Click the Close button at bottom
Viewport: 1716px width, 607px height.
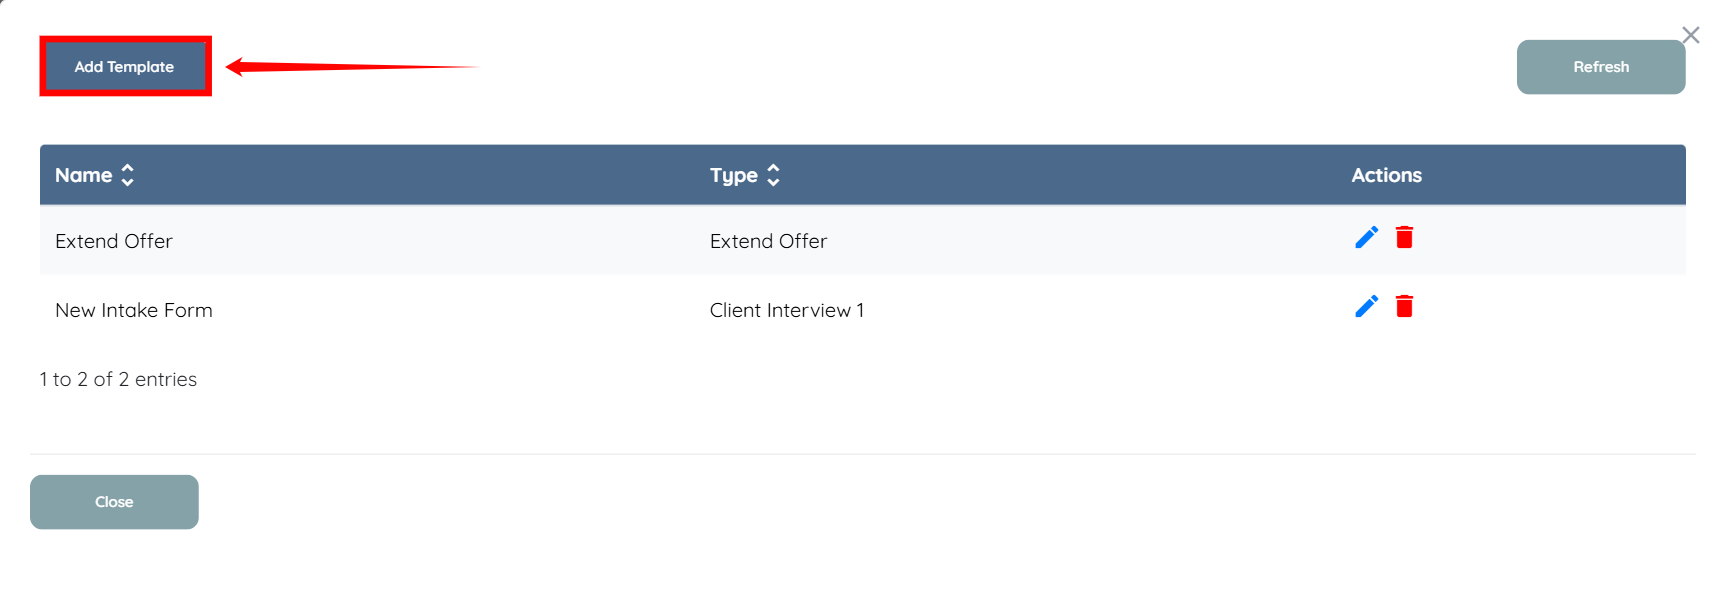click(x=114, y=502)
